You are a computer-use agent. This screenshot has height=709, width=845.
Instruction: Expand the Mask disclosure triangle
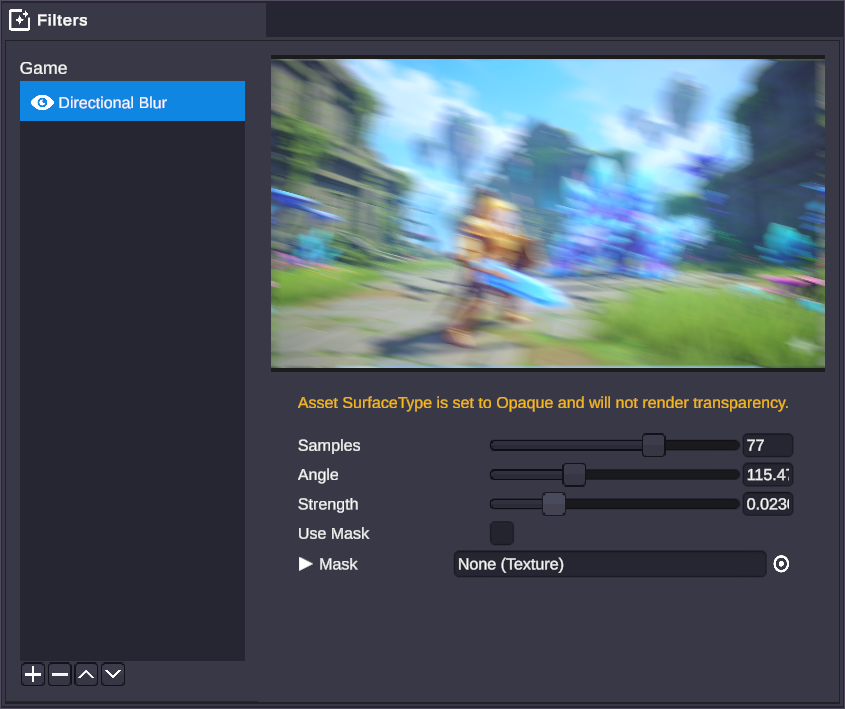pyautogui.click(x=306, y=564)
